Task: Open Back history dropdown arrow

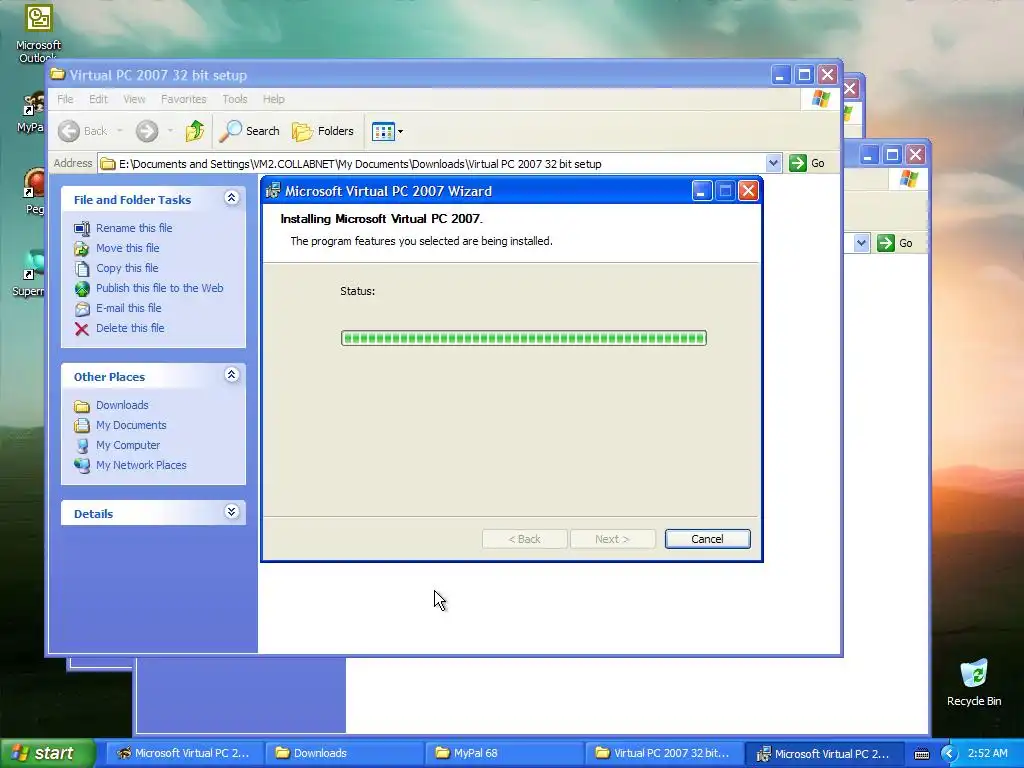Action: coord(120,131)
